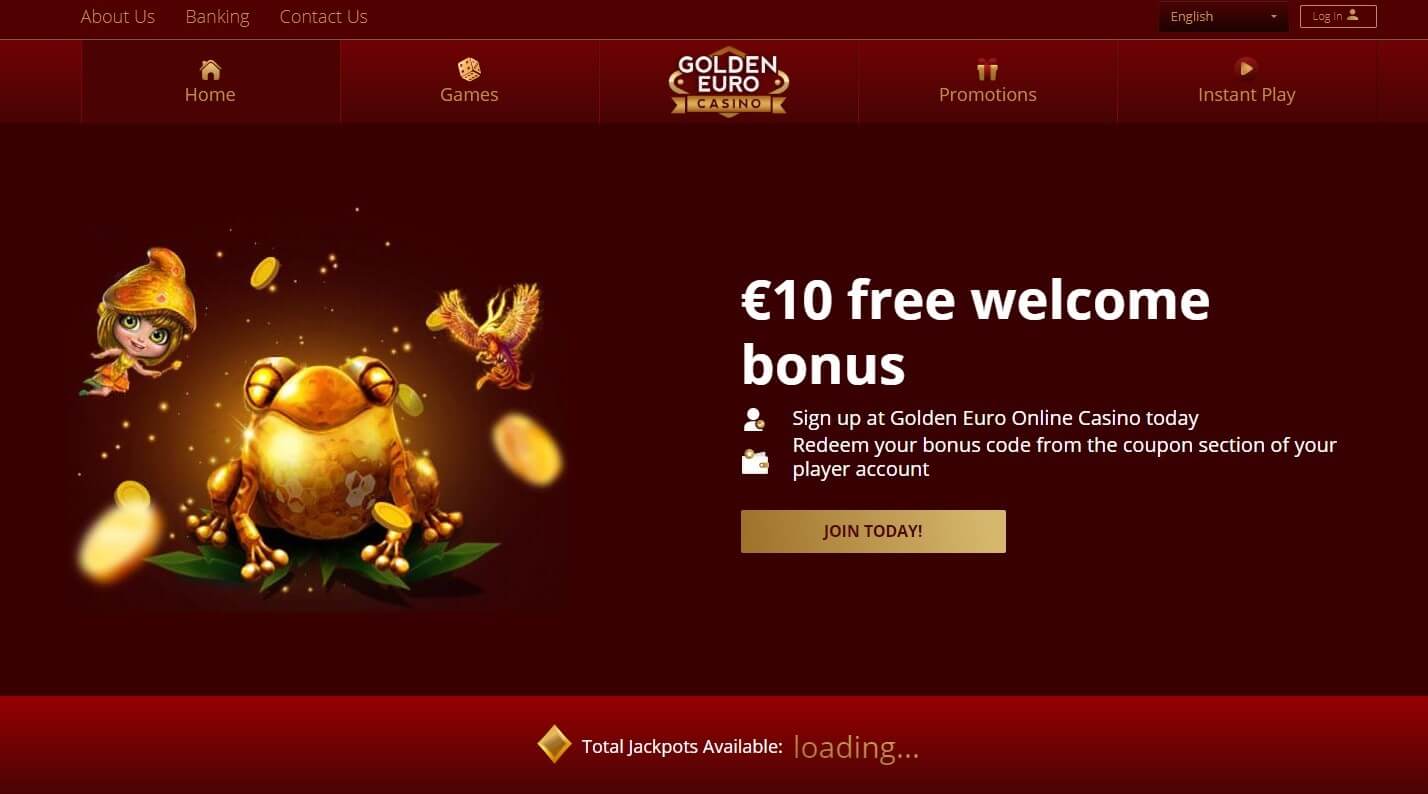1428x794 pixels.
Task: Click the gold diamond jackpot icon
Action: click(x=554, y=745)
